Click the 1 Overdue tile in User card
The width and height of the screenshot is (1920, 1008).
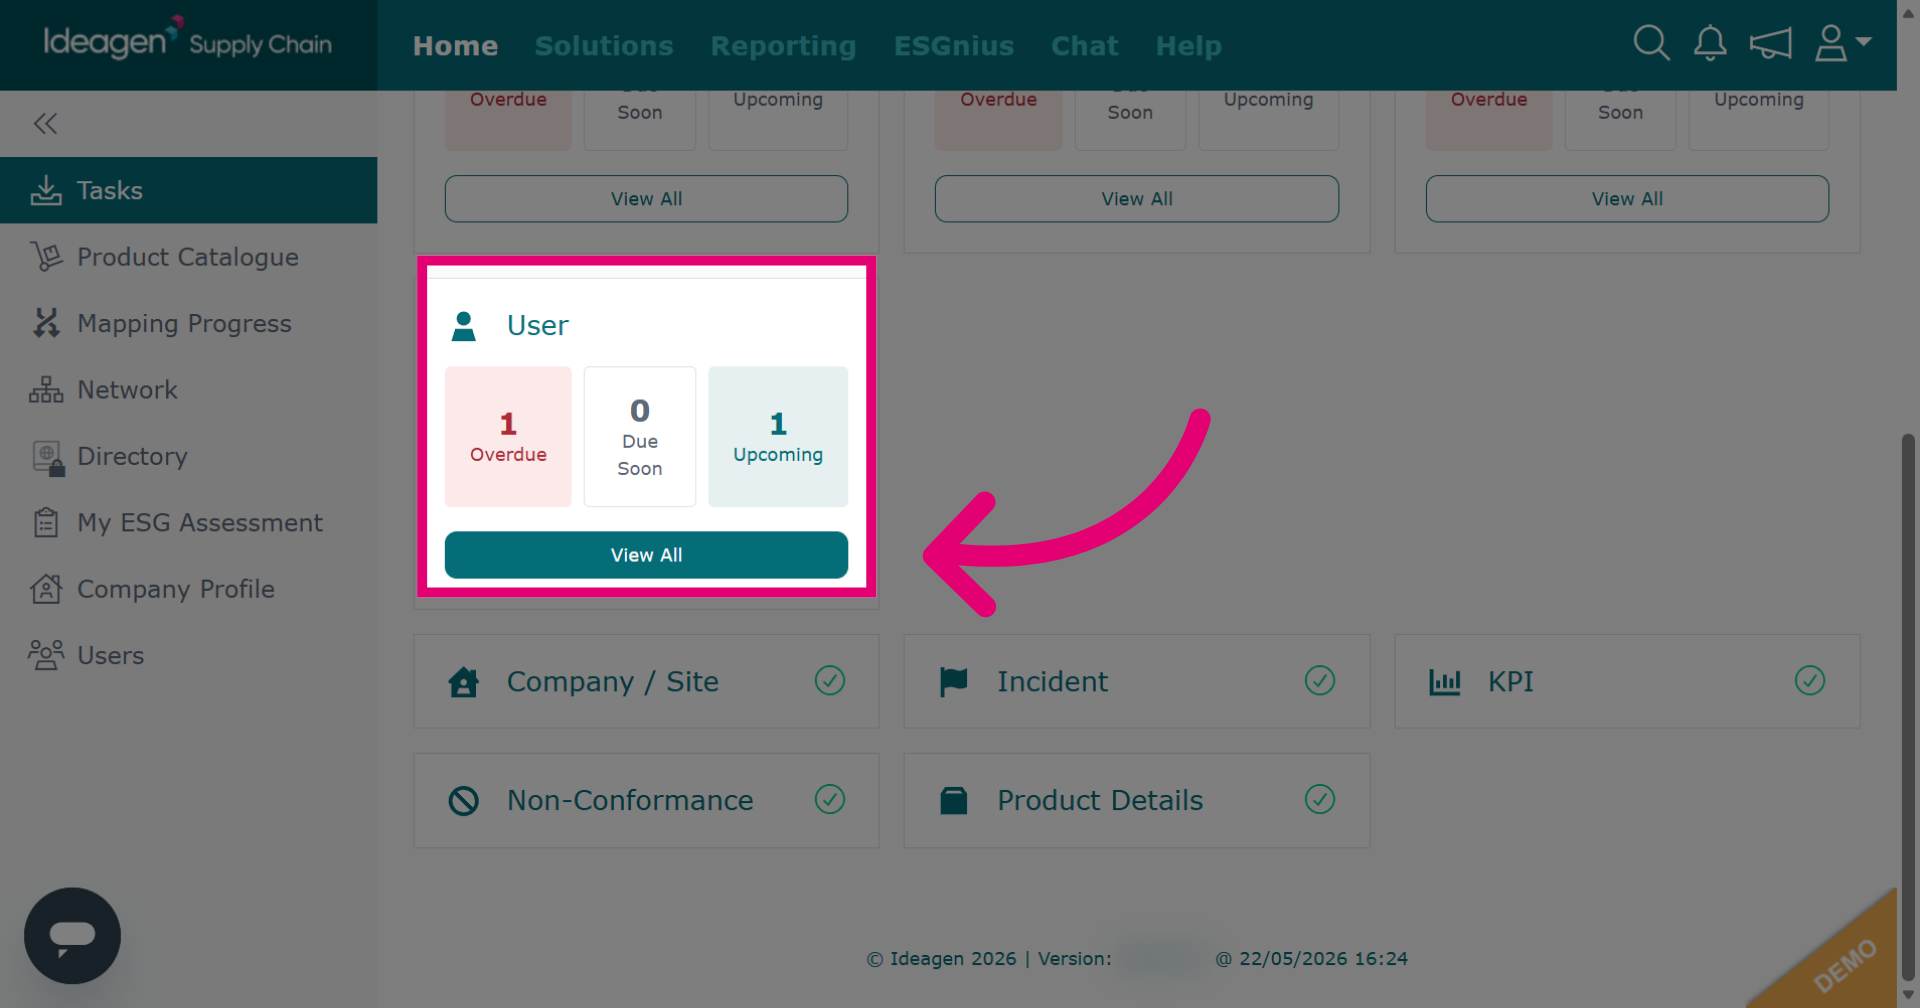[508, 436]
